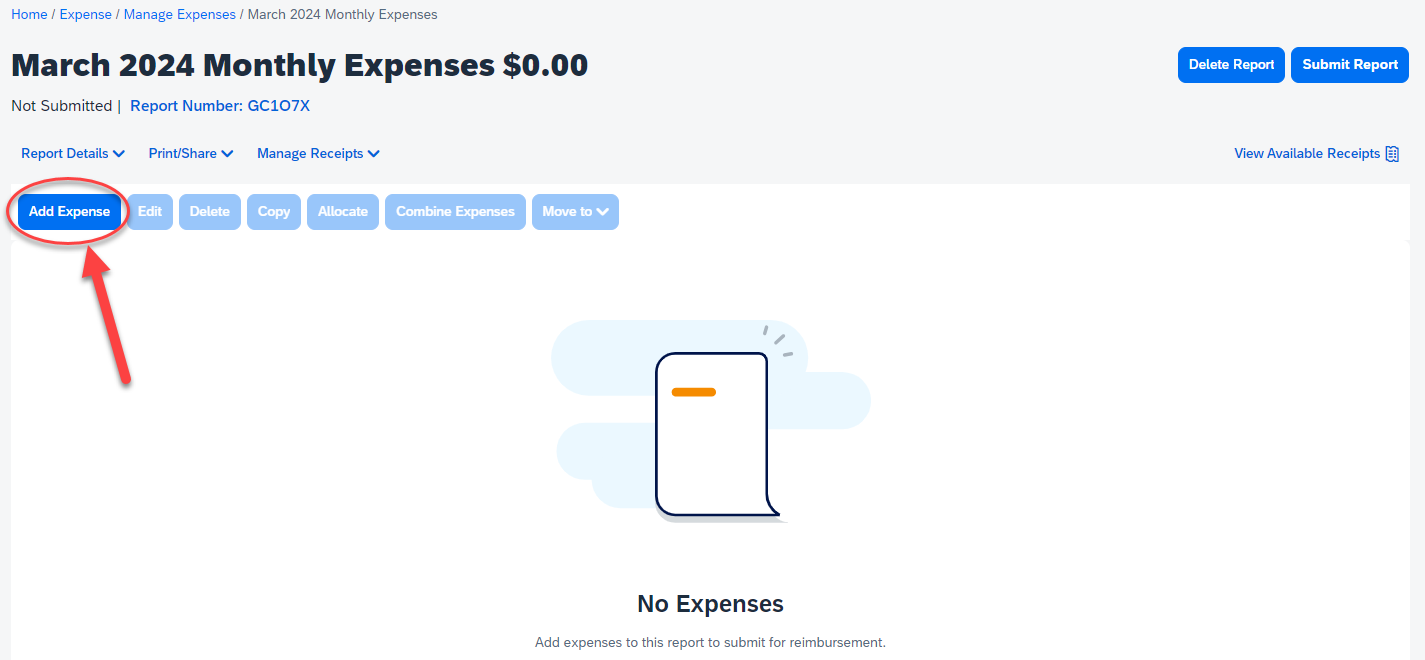Click the Delete expense button
Image resolution: width=1425 pixels, height=660 pixels.
click(x=210, y=212)
